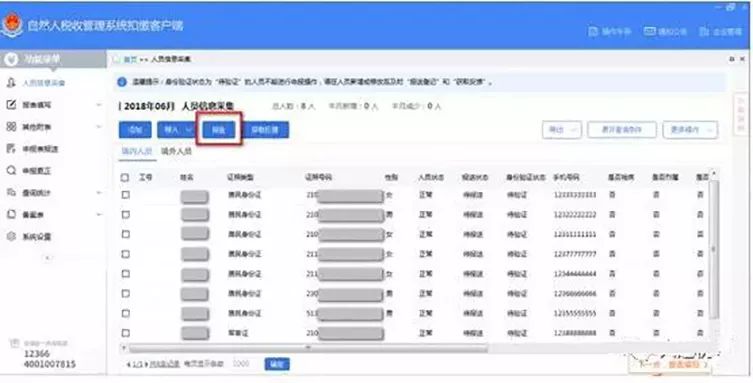The image size is (753, 383).
Task: Click the home icon in the breadcrumb
Action: pyautogui.click(x=117, y=60)
